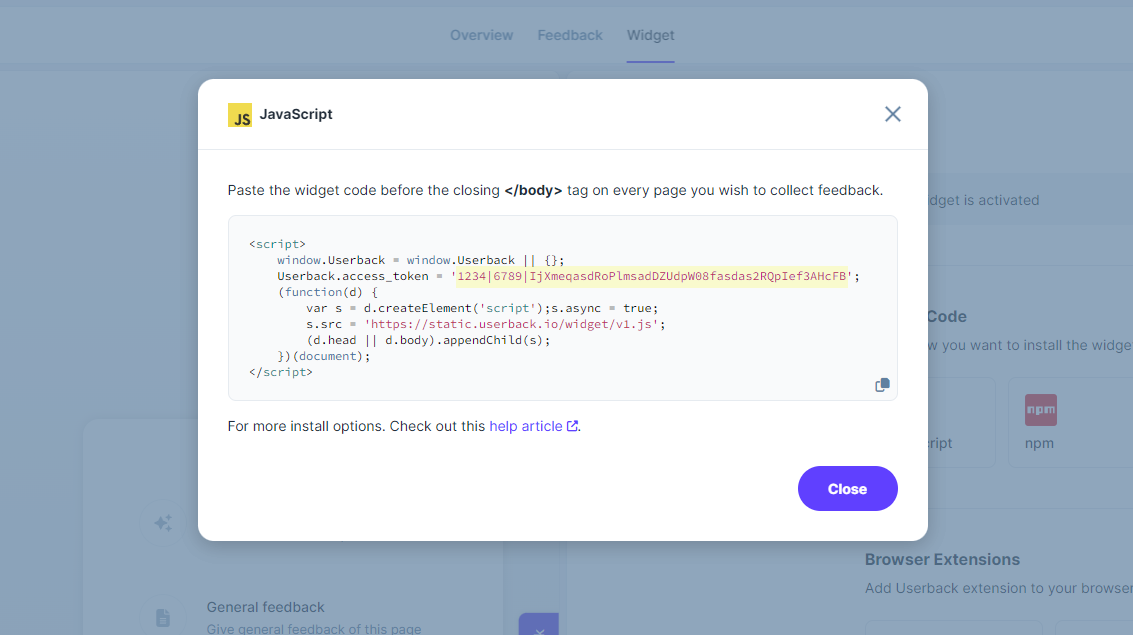Screen dimensions: 1133x635
Task: Switch to the Feedback tab
Action: (569, 35)
